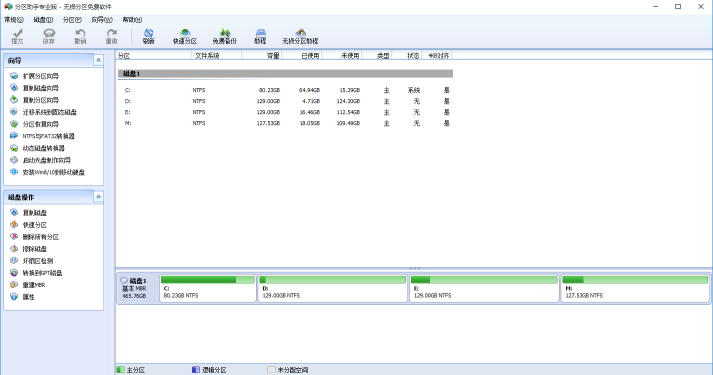Select the D: 129.00GB block in disk map
The image size is (713, 375).
[x=332, y=288]
